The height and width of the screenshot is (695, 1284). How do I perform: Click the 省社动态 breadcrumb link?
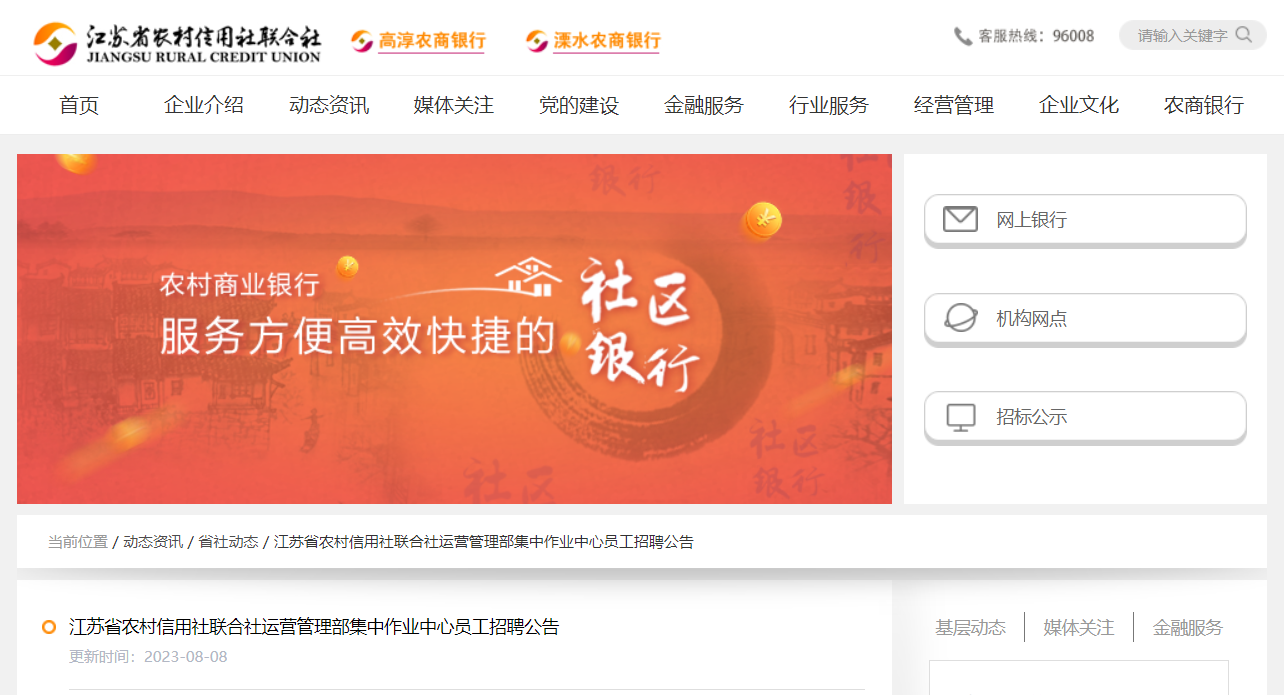click(x=228, y=541)
